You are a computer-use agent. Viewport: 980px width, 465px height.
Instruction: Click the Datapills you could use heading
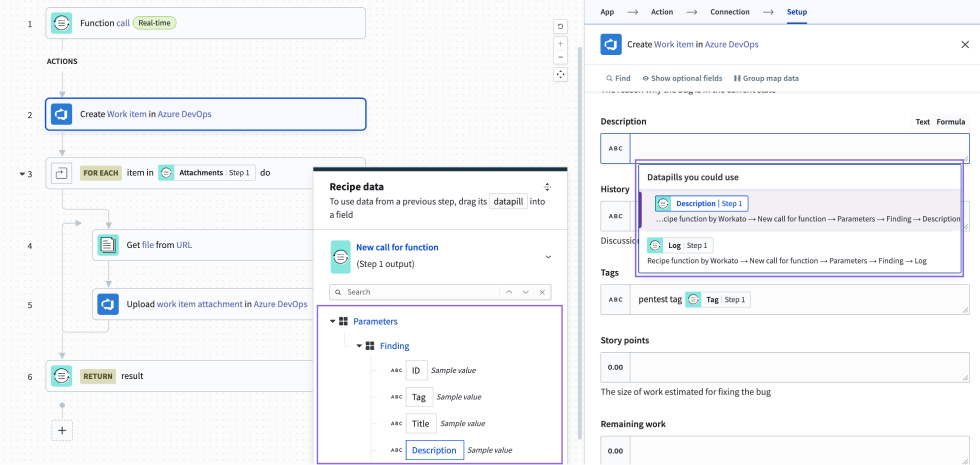pos(693,178)
